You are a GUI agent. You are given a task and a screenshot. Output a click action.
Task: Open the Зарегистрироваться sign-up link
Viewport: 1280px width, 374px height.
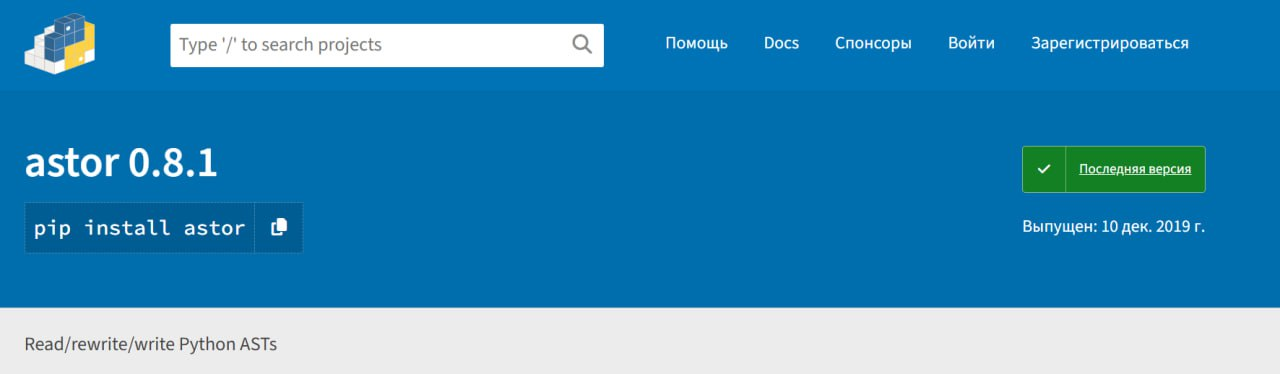1110,43
